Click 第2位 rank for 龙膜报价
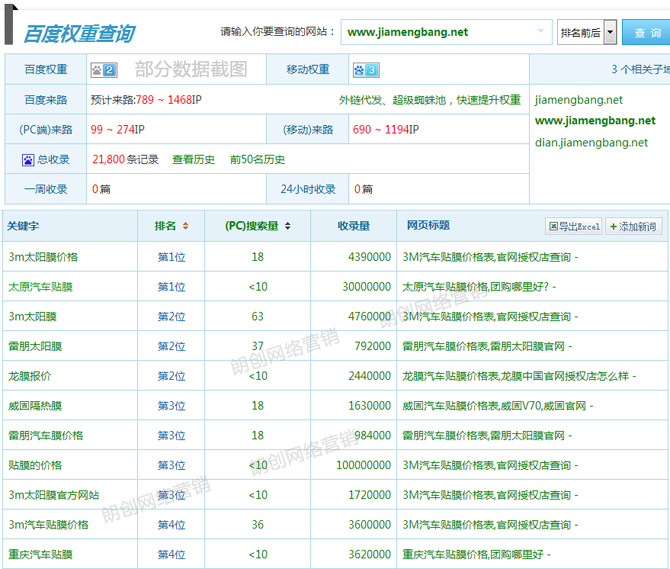Screen dimensions: 670x569 pyautogui.click(x=171, y=376)
